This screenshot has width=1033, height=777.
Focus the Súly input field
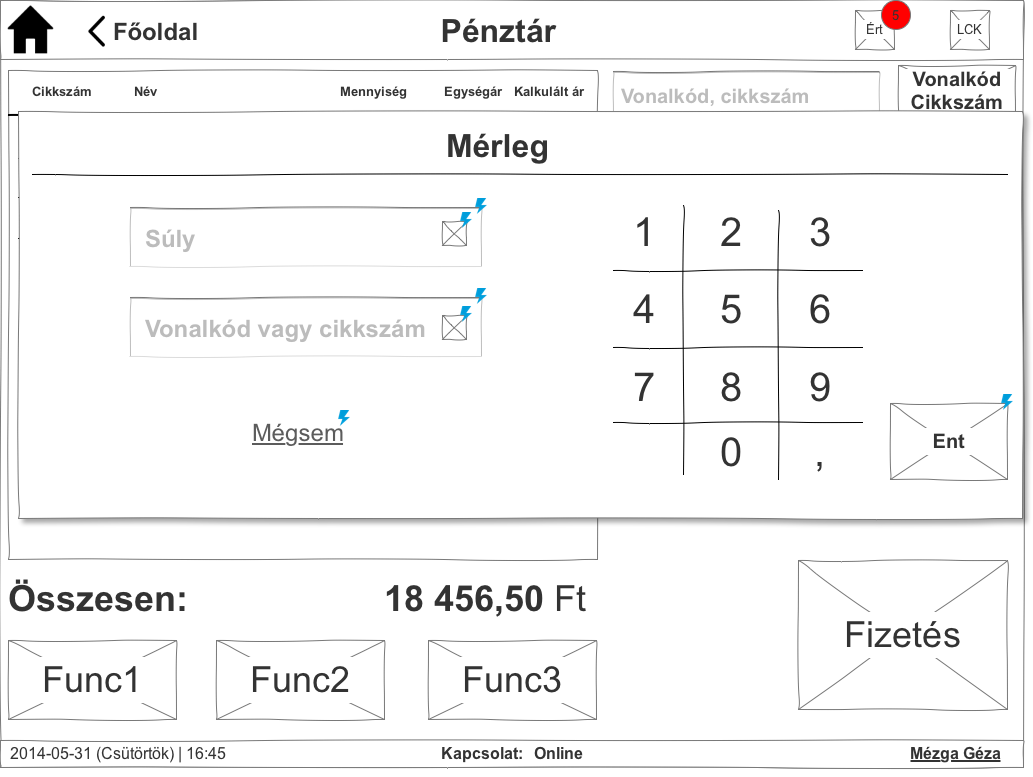click(306, 237)
